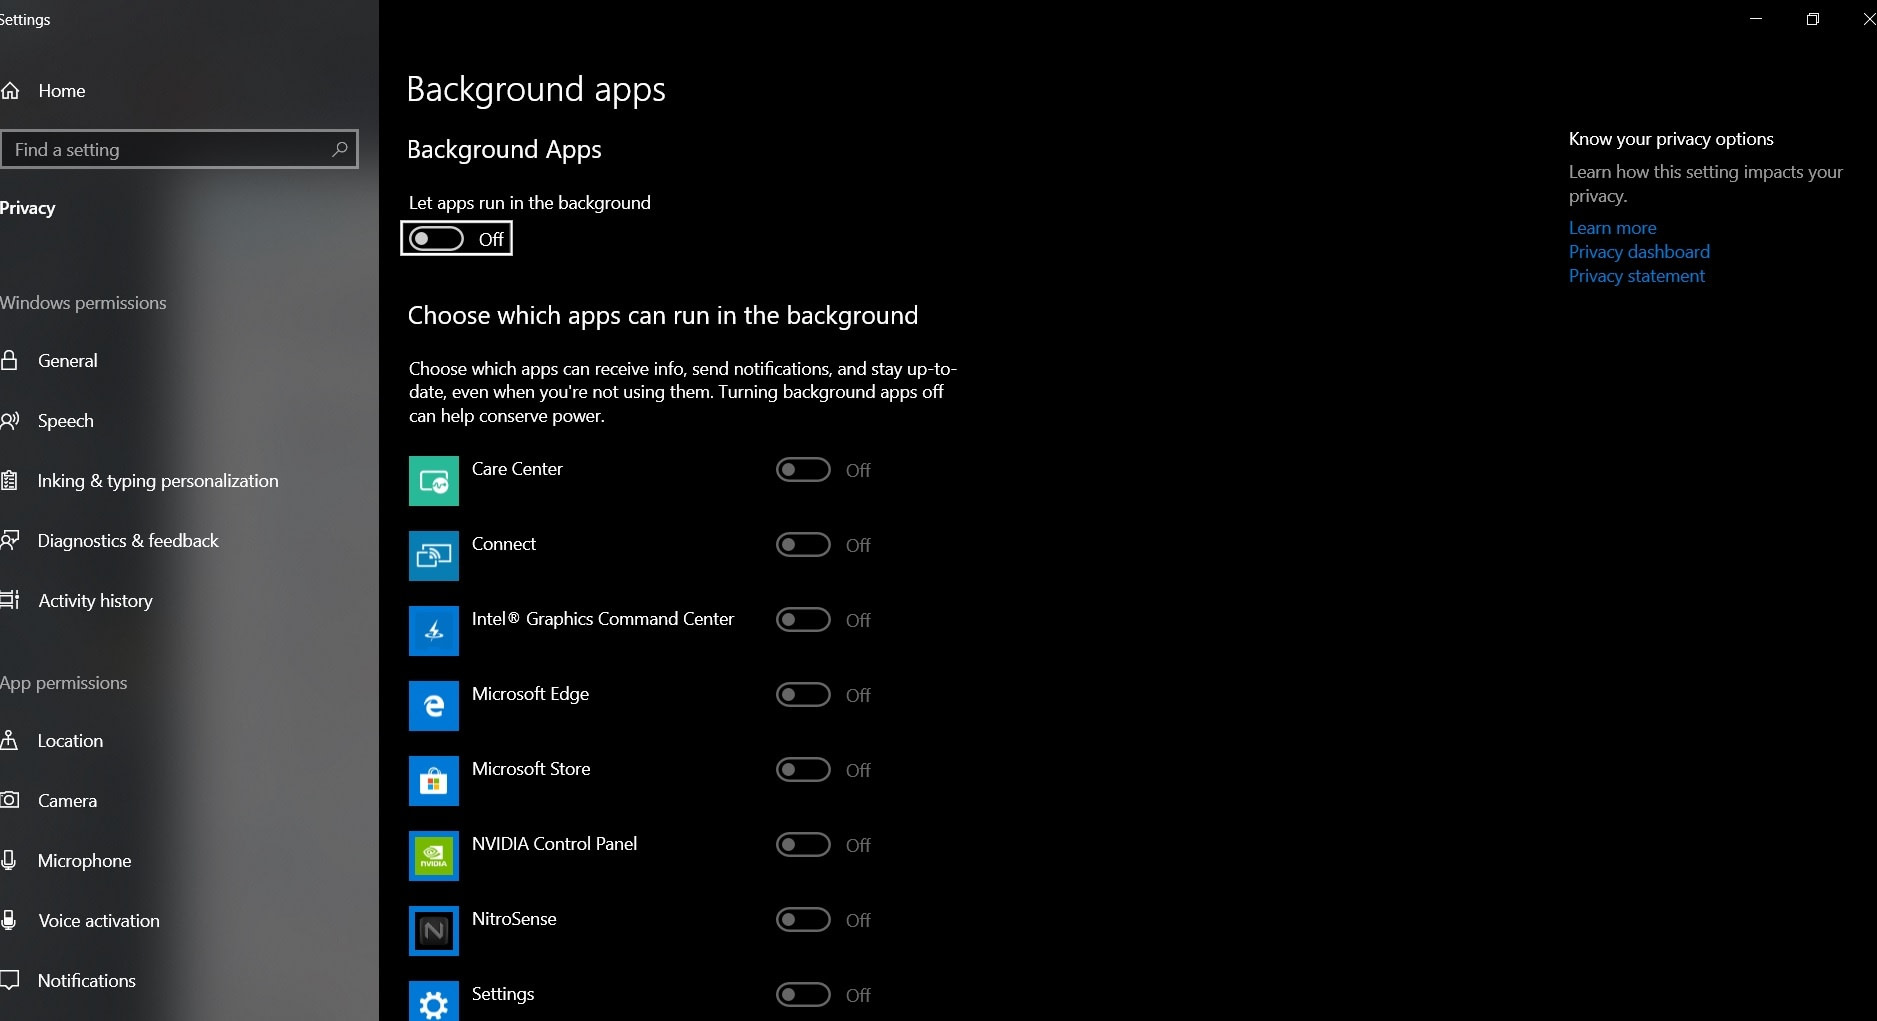The width and height of the screenshot is (1877, 1021).
Task: Restore down the Settings window
Action: point(1812,19)
